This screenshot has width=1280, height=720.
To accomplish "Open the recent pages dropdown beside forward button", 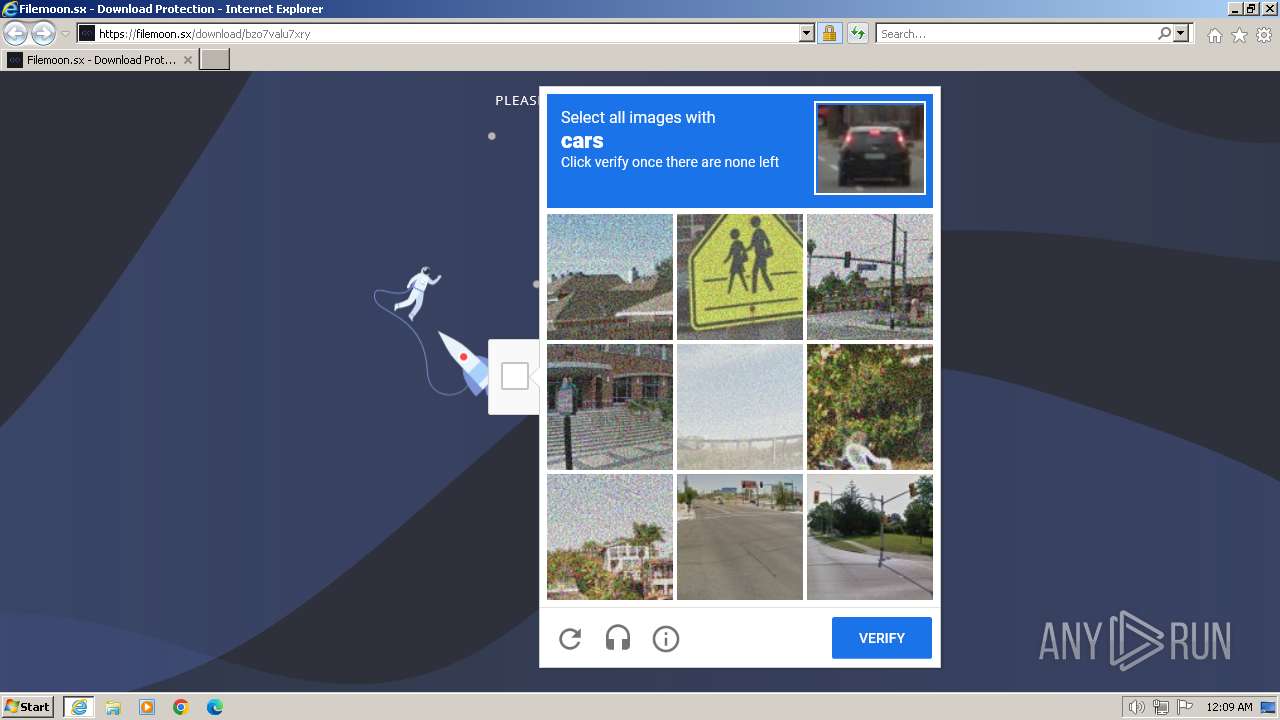I will click(x=65, y=34).
